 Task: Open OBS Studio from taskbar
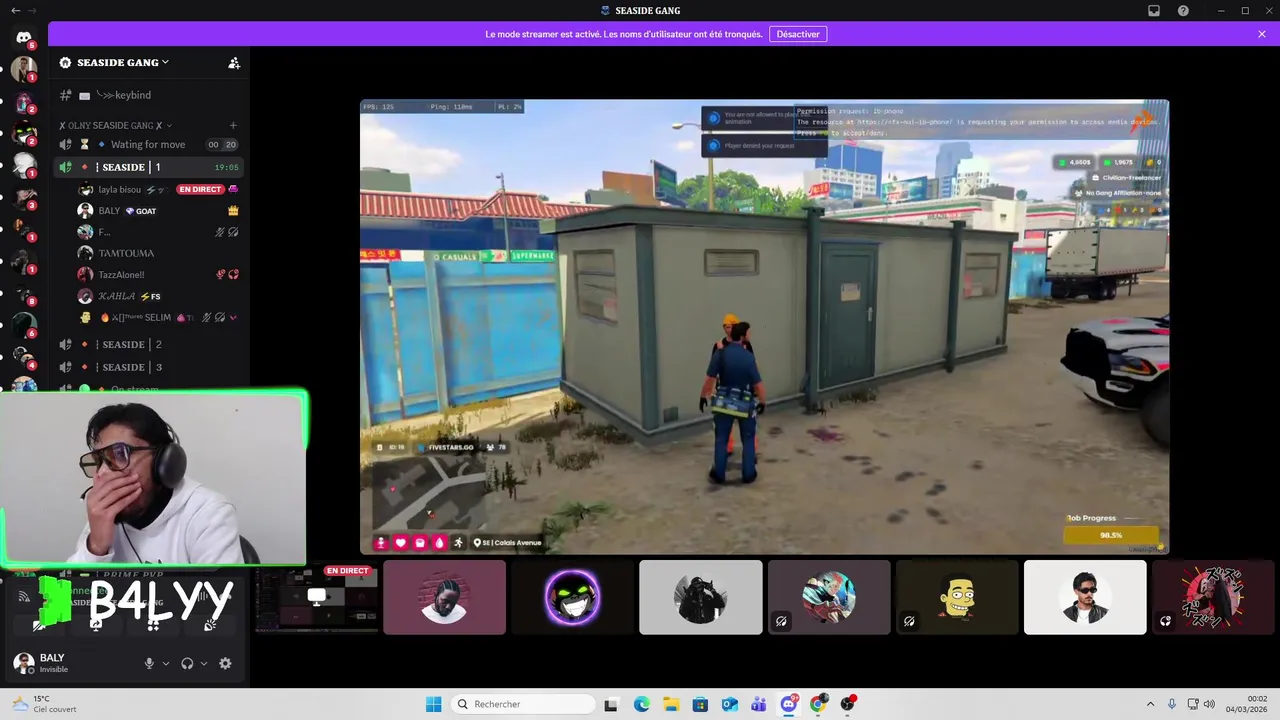pyautogui.click(x=848, y=704)
